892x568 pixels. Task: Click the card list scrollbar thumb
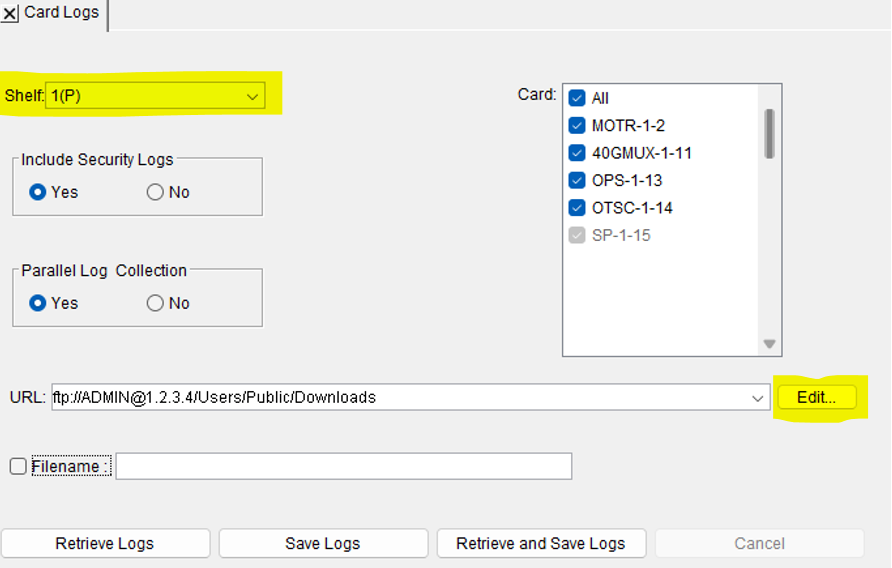coord(770,134)
